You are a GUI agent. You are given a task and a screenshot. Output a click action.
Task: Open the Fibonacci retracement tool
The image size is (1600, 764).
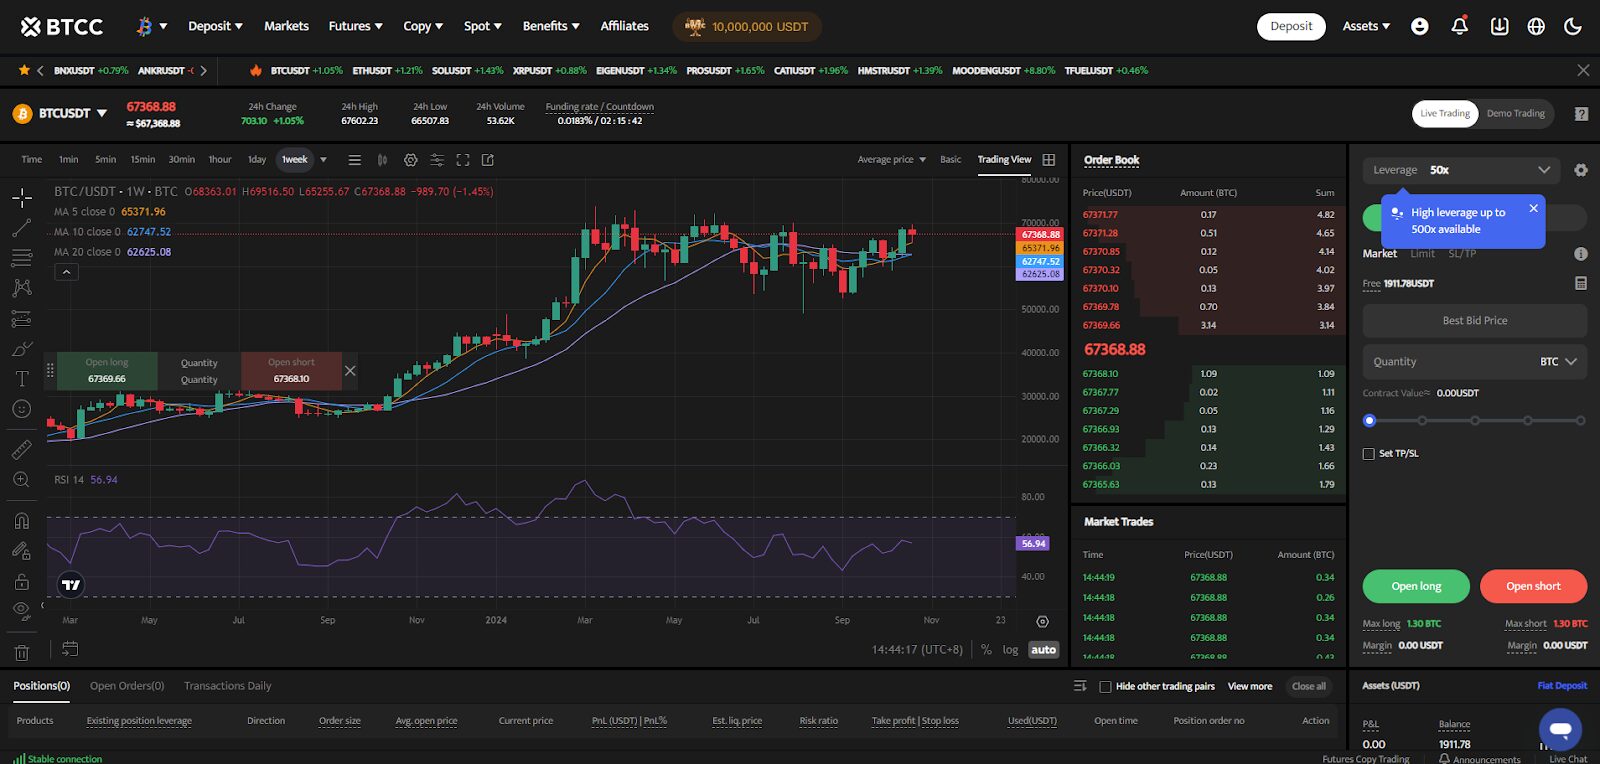point(22,258)
